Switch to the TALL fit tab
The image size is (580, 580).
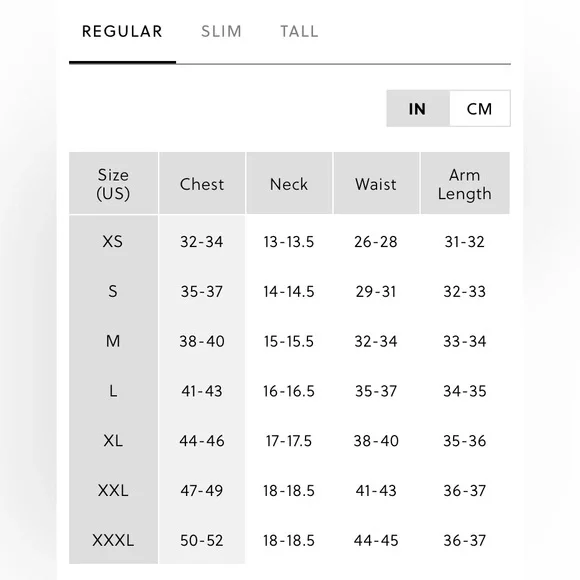299,31
